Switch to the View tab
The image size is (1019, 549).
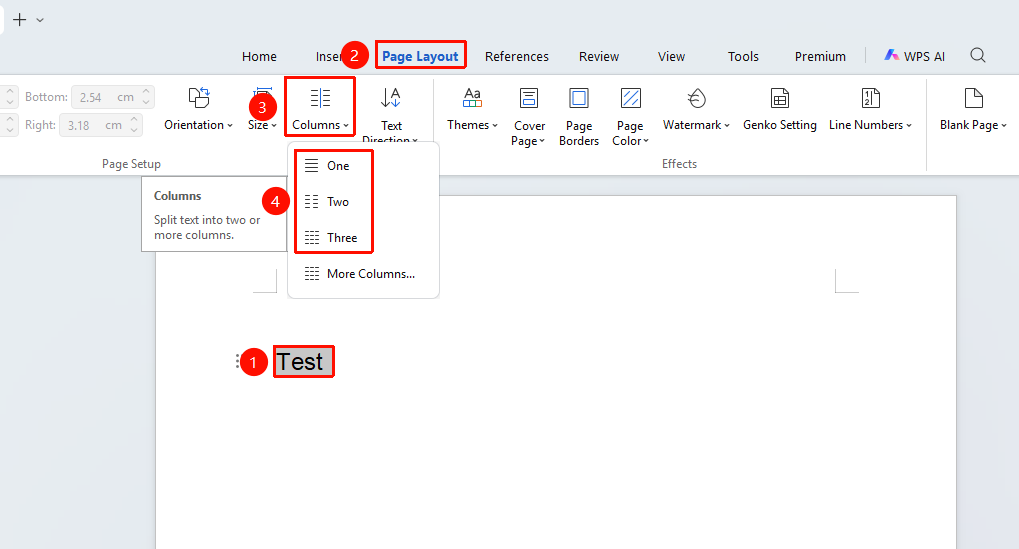pos(671,57)
